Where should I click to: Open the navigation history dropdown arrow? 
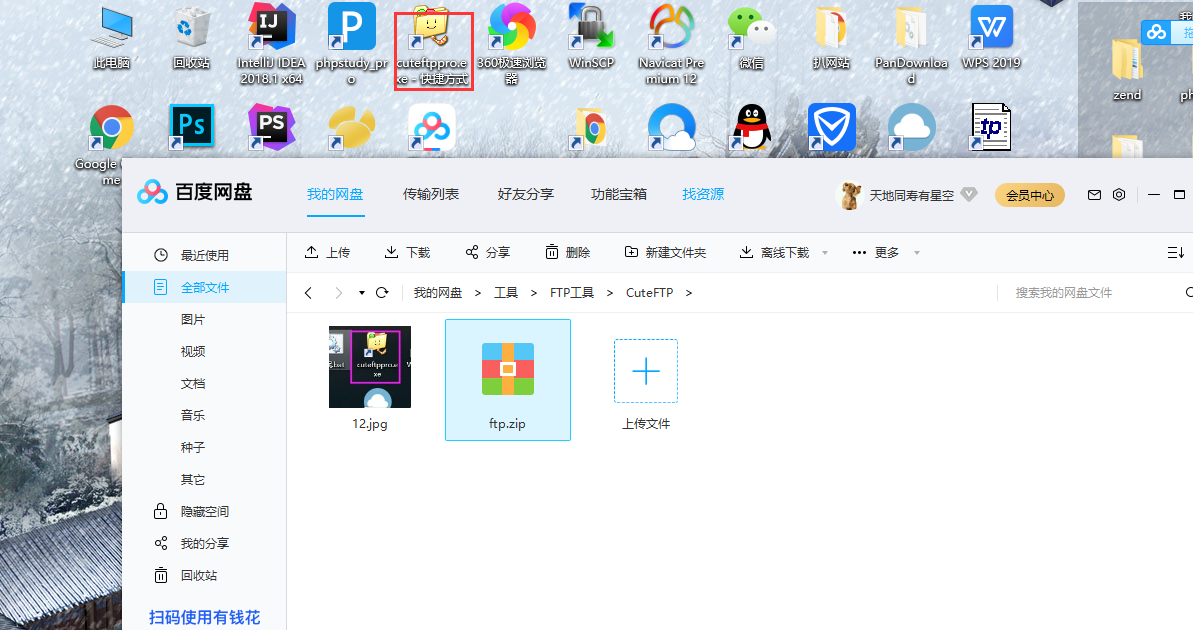361,293
